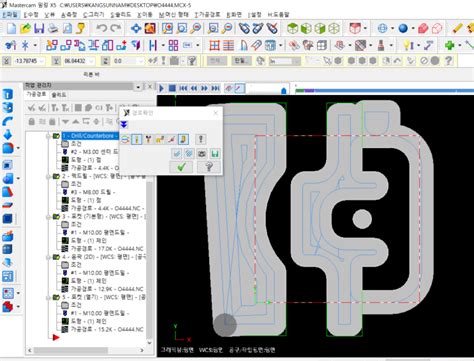Click the Undo arrow in the top toolbar
Image resolution: width=474 pixels, height=361 pixels.
point(102,28)
